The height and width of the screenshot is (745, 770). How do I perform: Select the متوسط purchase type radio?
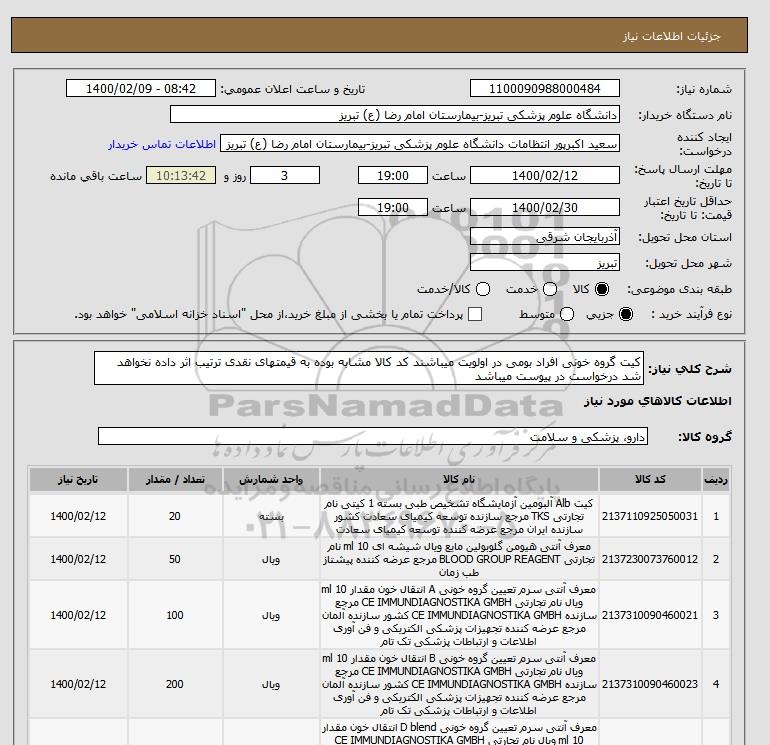point(567,314)
